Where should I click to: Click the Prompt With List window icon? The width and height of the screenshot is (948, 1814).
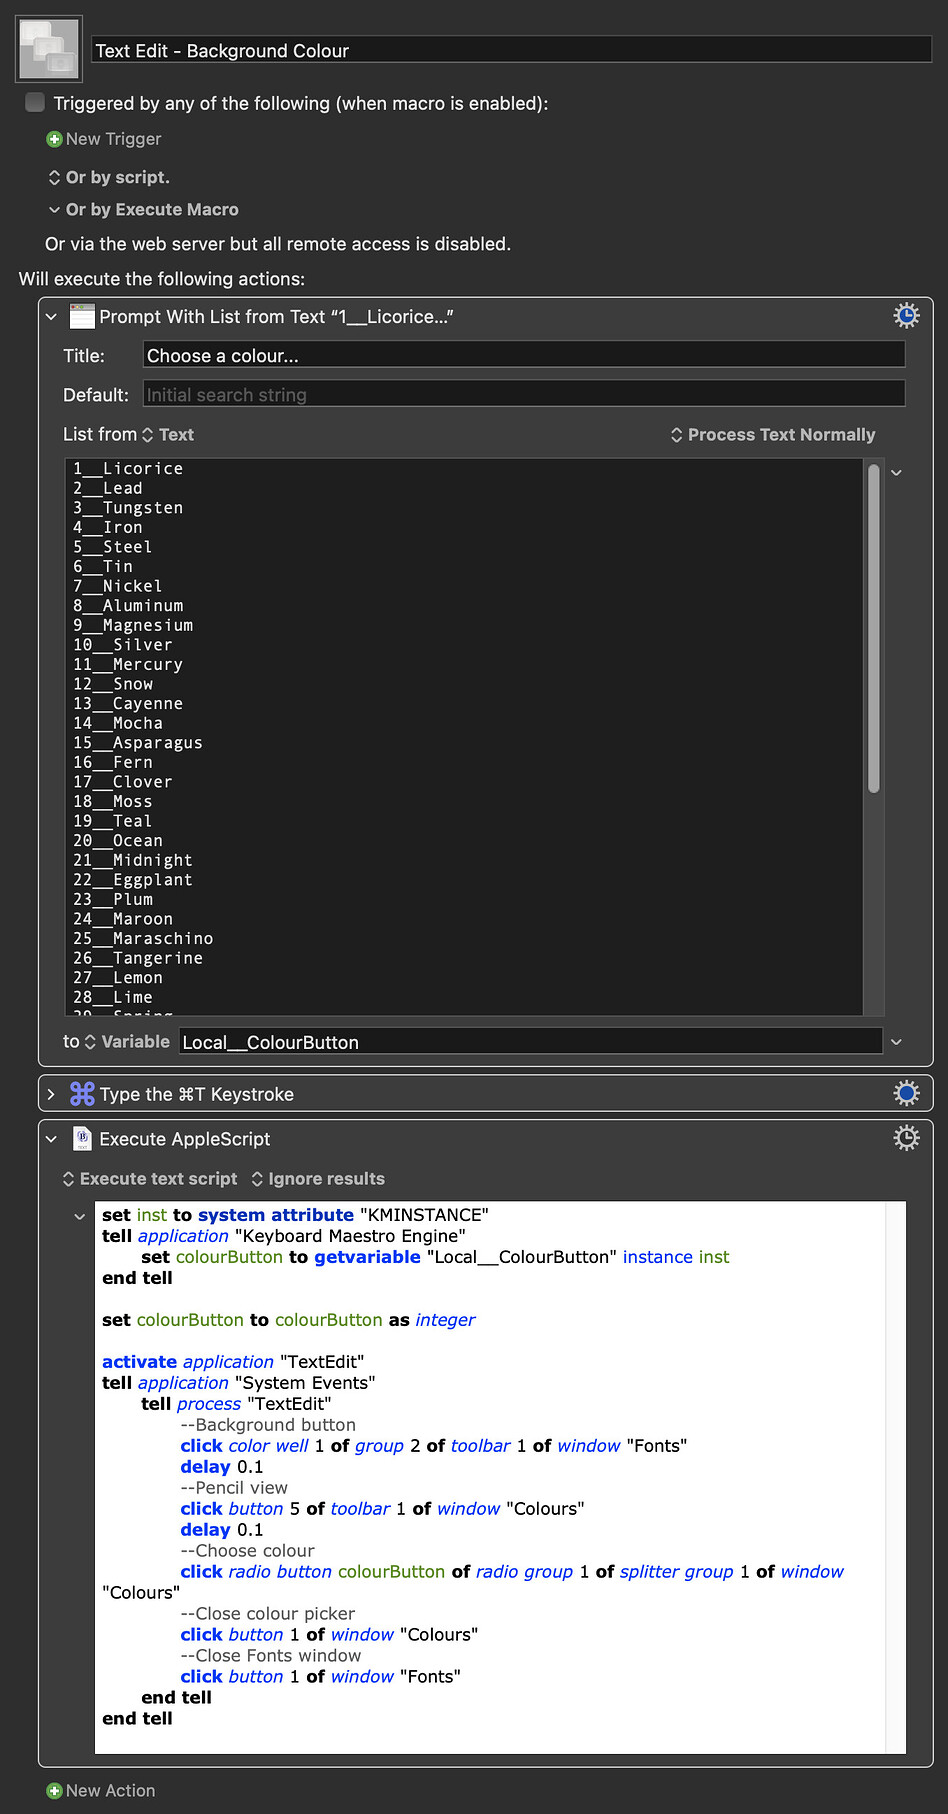coord(82,317)
